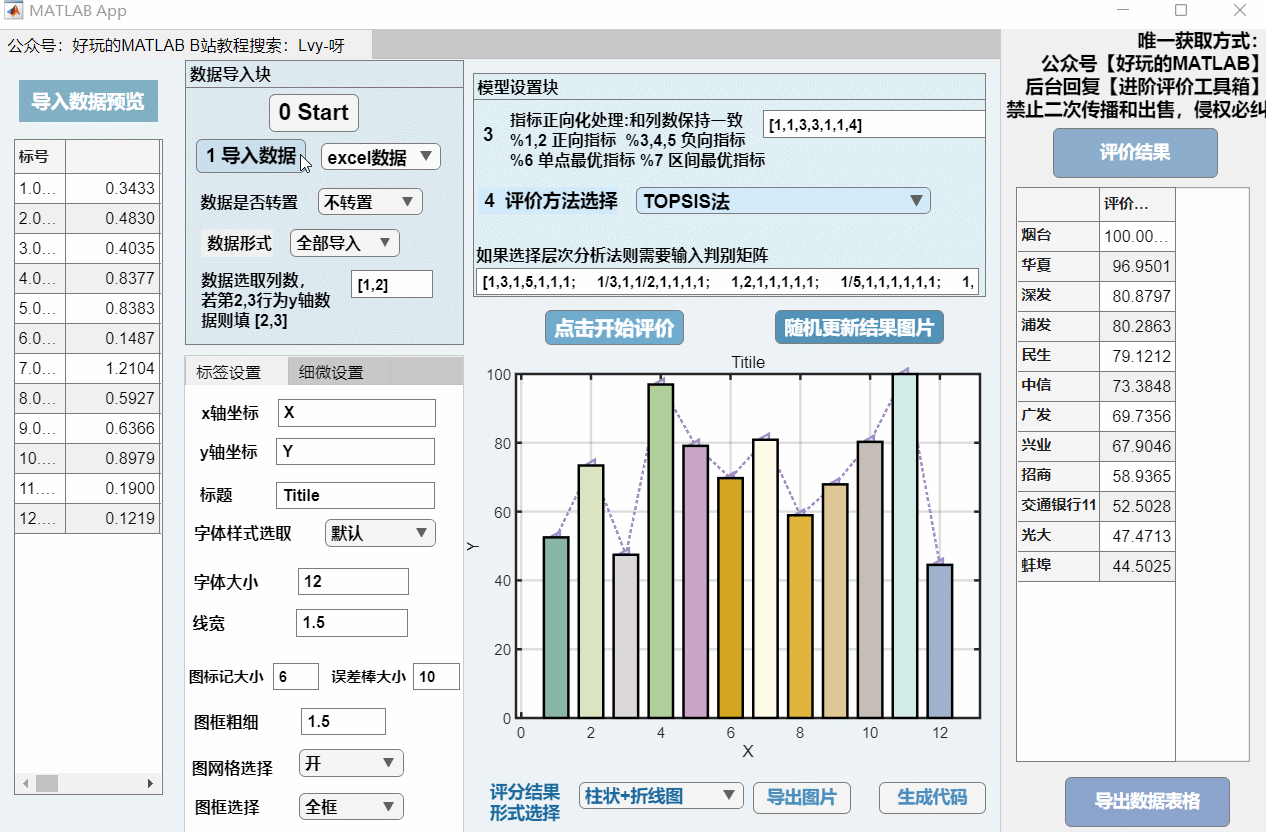Open the 图网格选择 dropdown showing 开
This screenshot has height=832, width=1266.
coord(351,763)
